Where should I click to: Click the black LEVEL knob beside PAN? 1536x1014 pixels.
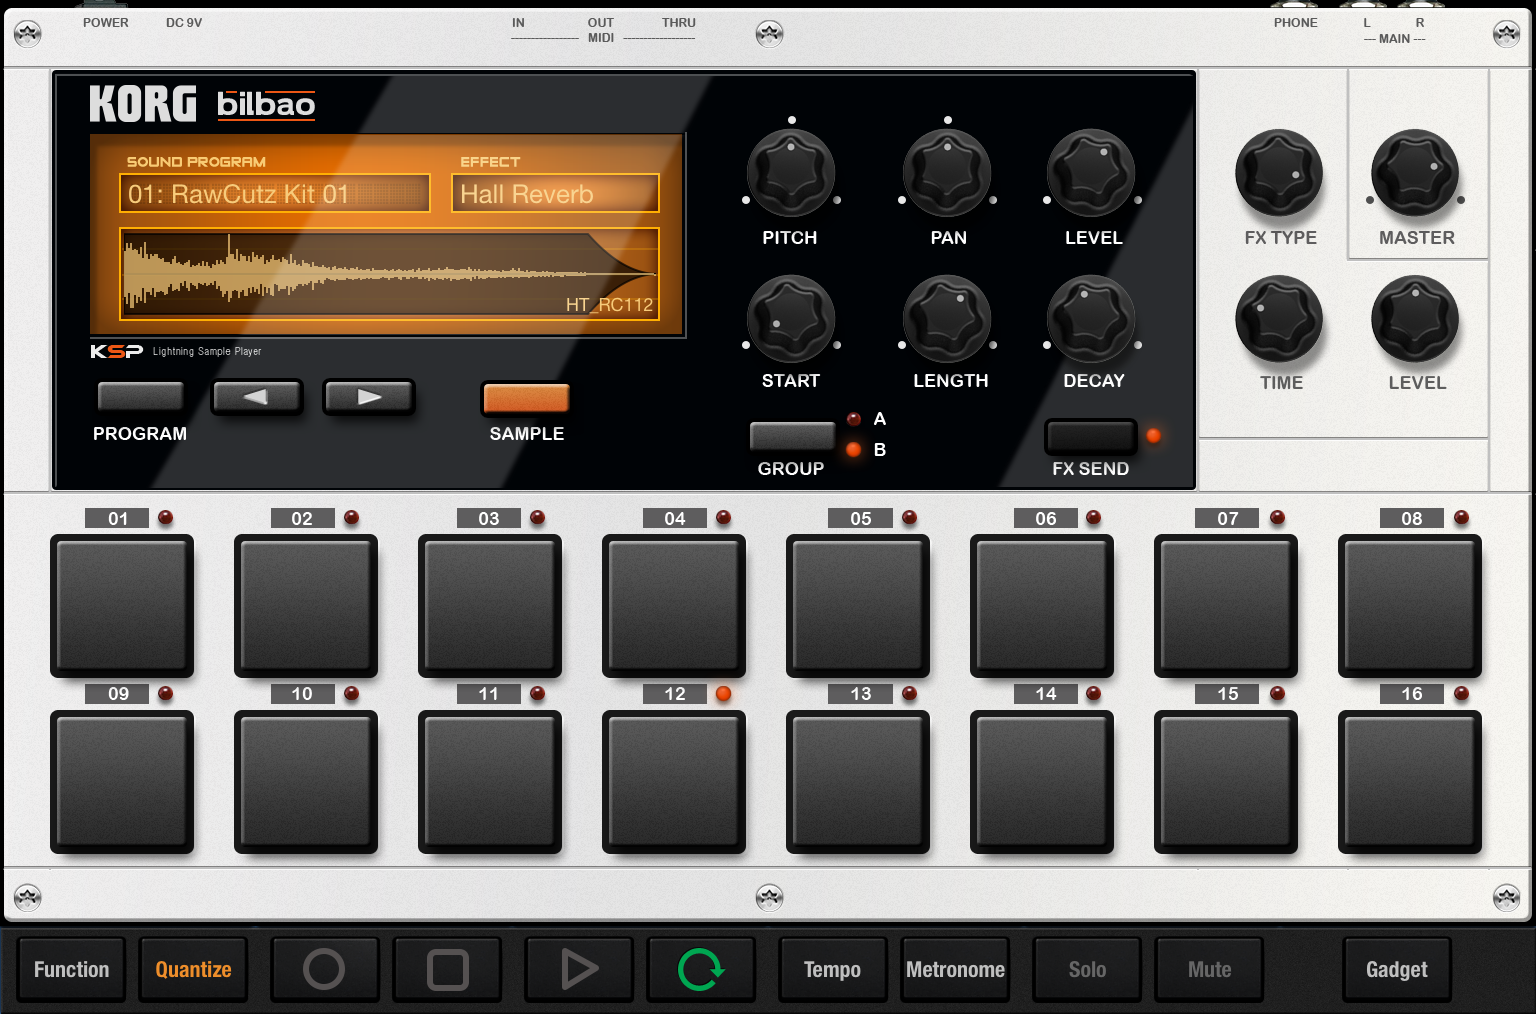click(1091, 172)
